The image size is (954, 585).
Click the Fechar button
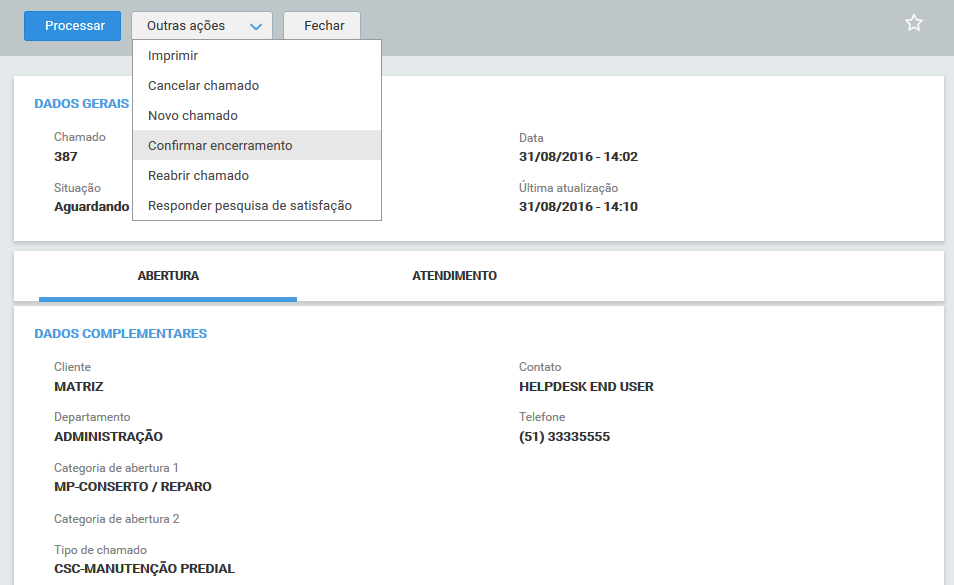[321, 25]
